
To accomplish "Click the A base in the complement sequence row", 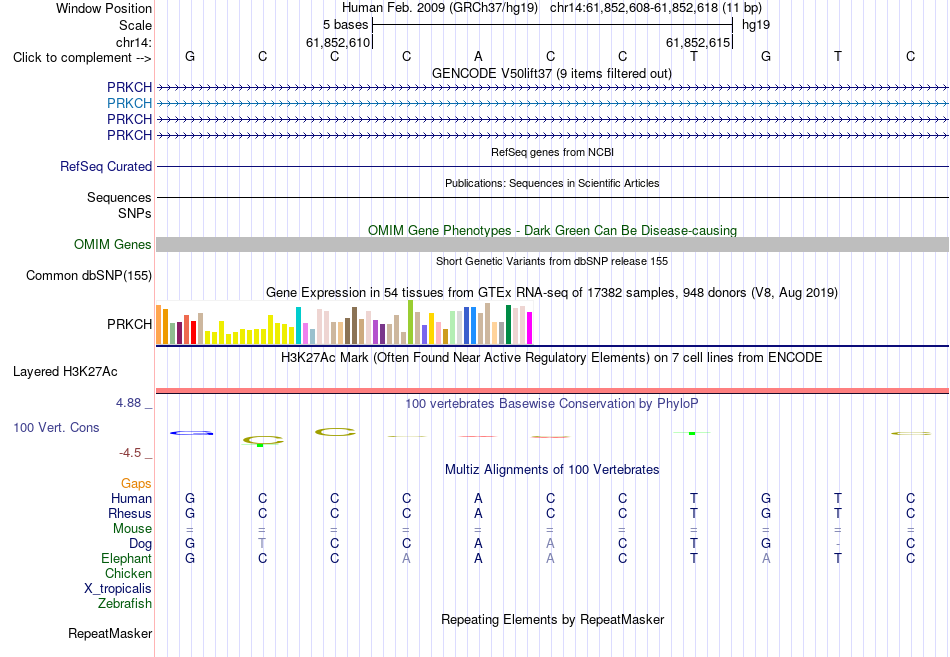I will click(x=478, y=56).
